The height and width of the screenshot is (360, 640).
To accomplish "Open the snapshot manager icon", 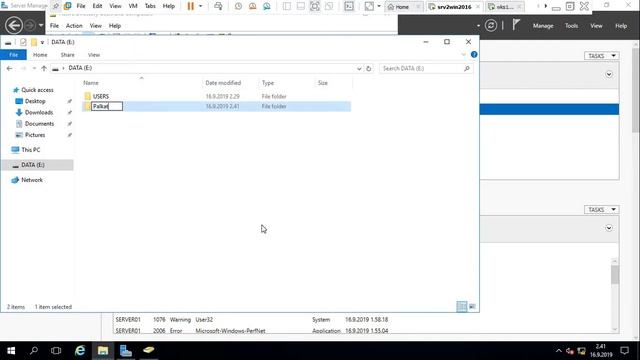I will [x=267, y=6].
